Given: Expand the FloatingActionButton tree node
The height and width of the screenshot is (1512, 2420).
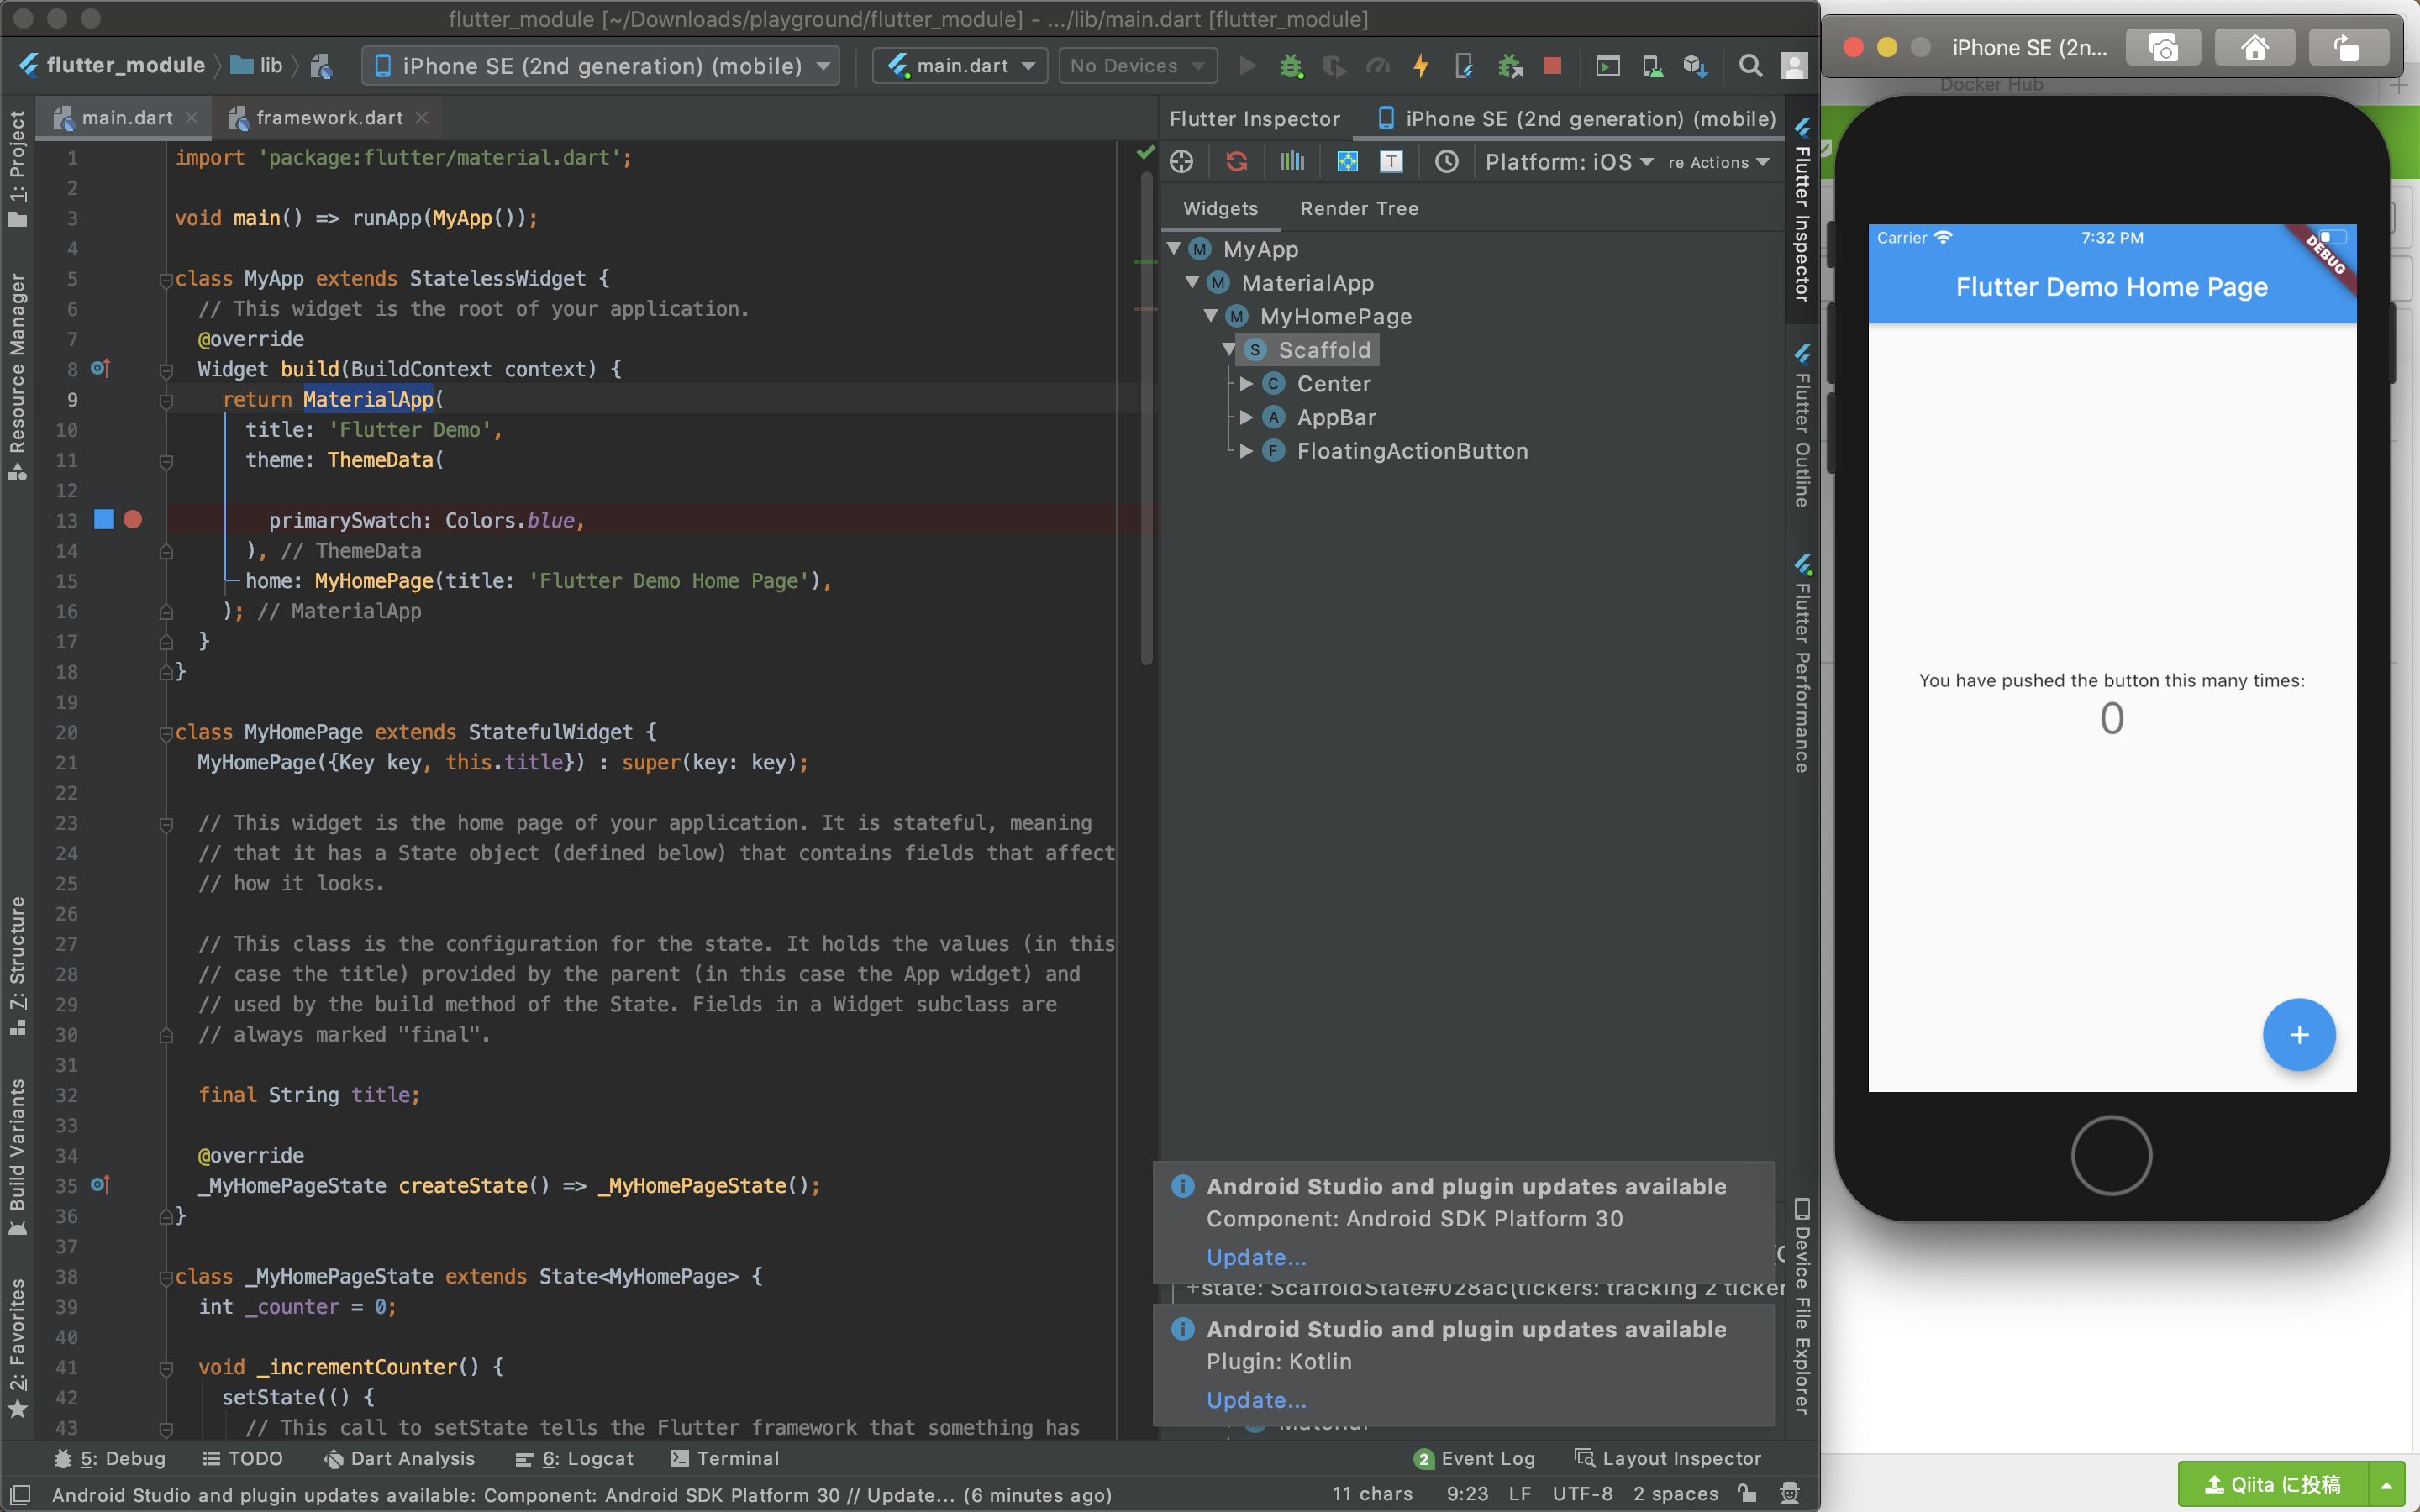Looking at the screenshot, I should point(1246,450).
